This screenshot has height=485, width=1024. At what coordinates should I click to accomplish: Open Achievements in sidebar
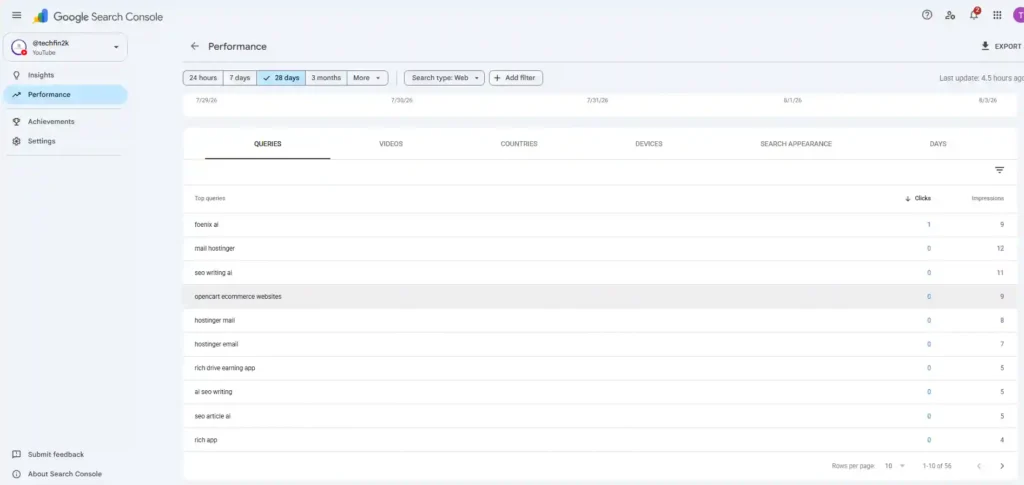coord(64,121)
